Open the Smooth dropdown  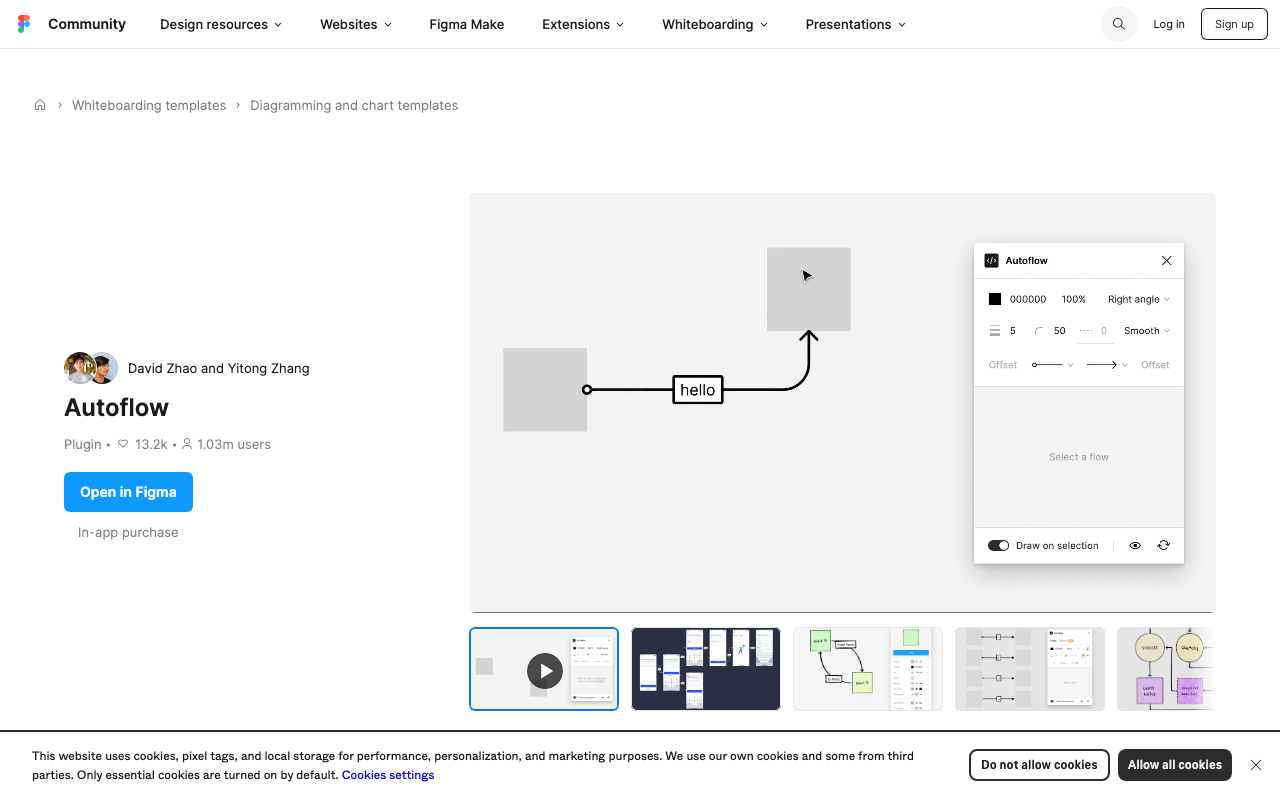[x=1147, y=331]
